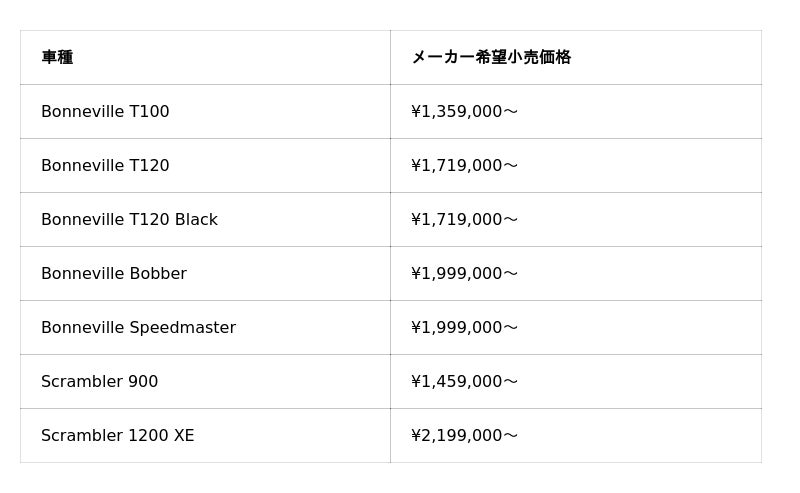Click Bonneville in the Bobber row

tap(83, 274)
